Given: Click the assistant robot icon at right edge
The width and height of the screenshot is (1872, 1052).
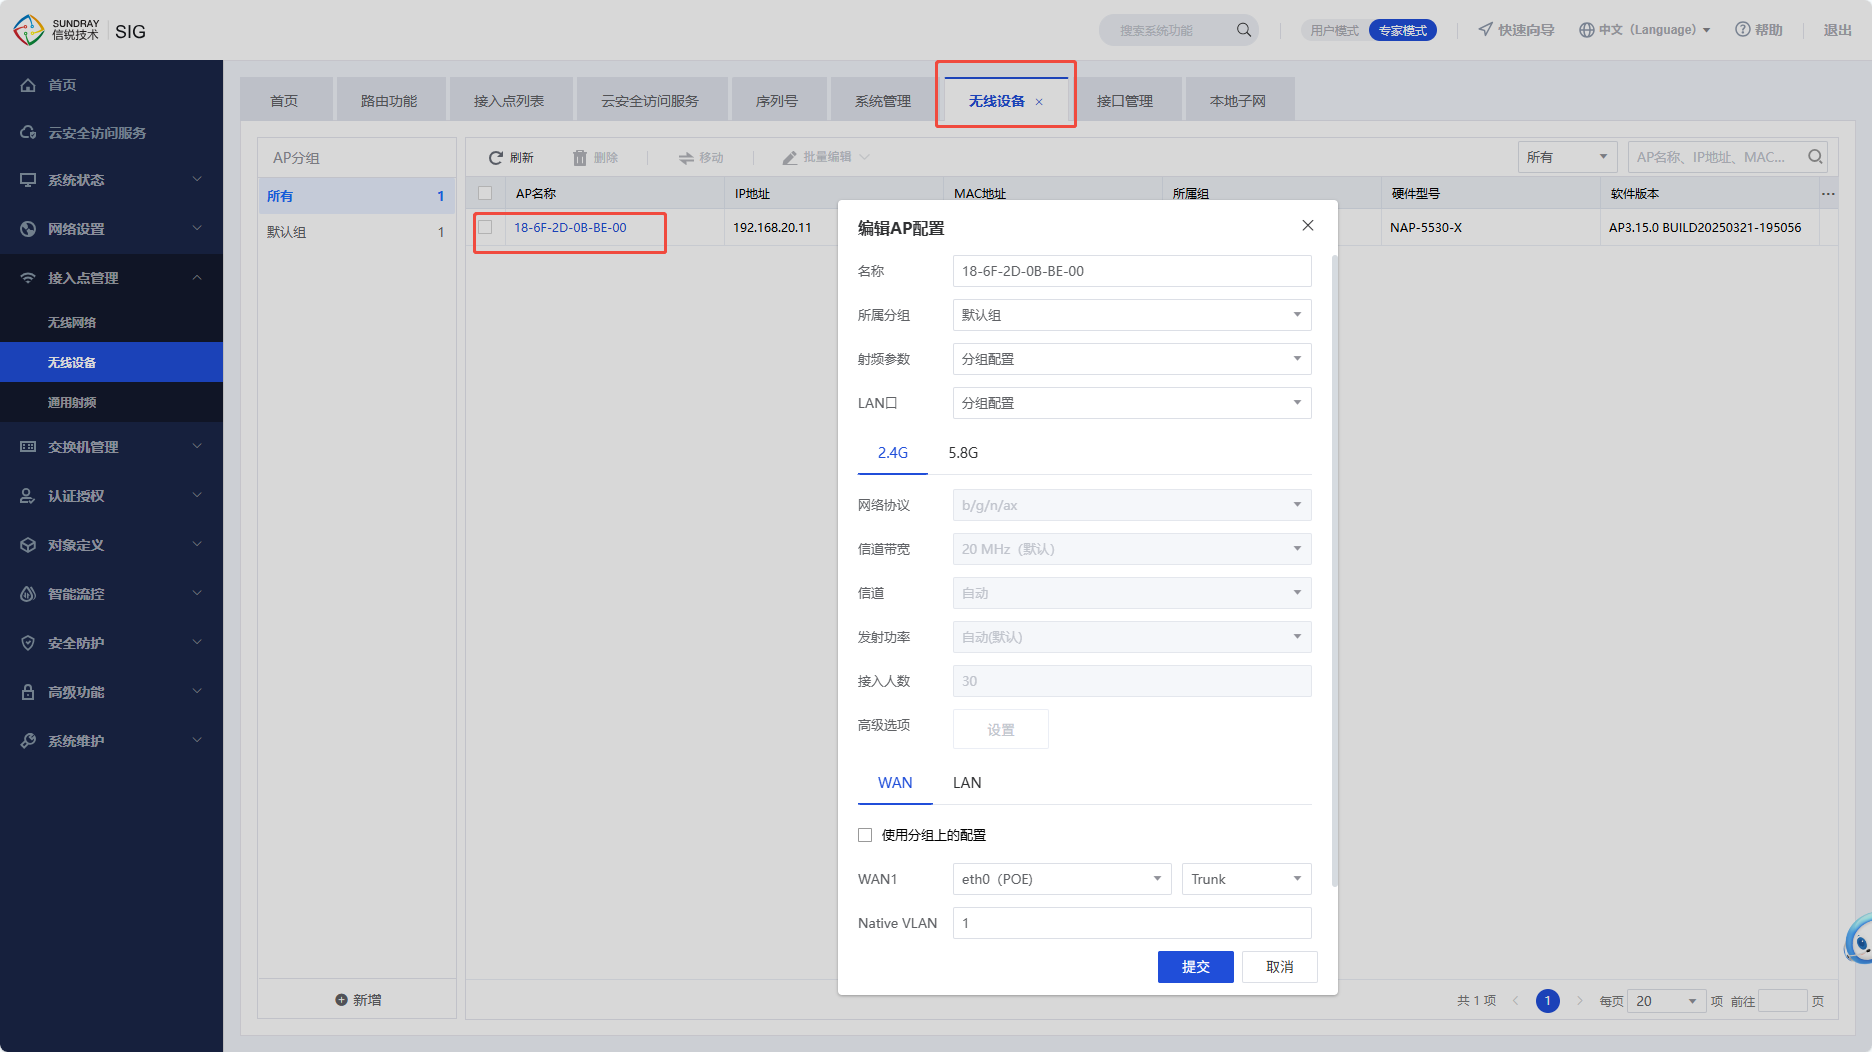Looking at the screenshot, I should point(1859,939).
